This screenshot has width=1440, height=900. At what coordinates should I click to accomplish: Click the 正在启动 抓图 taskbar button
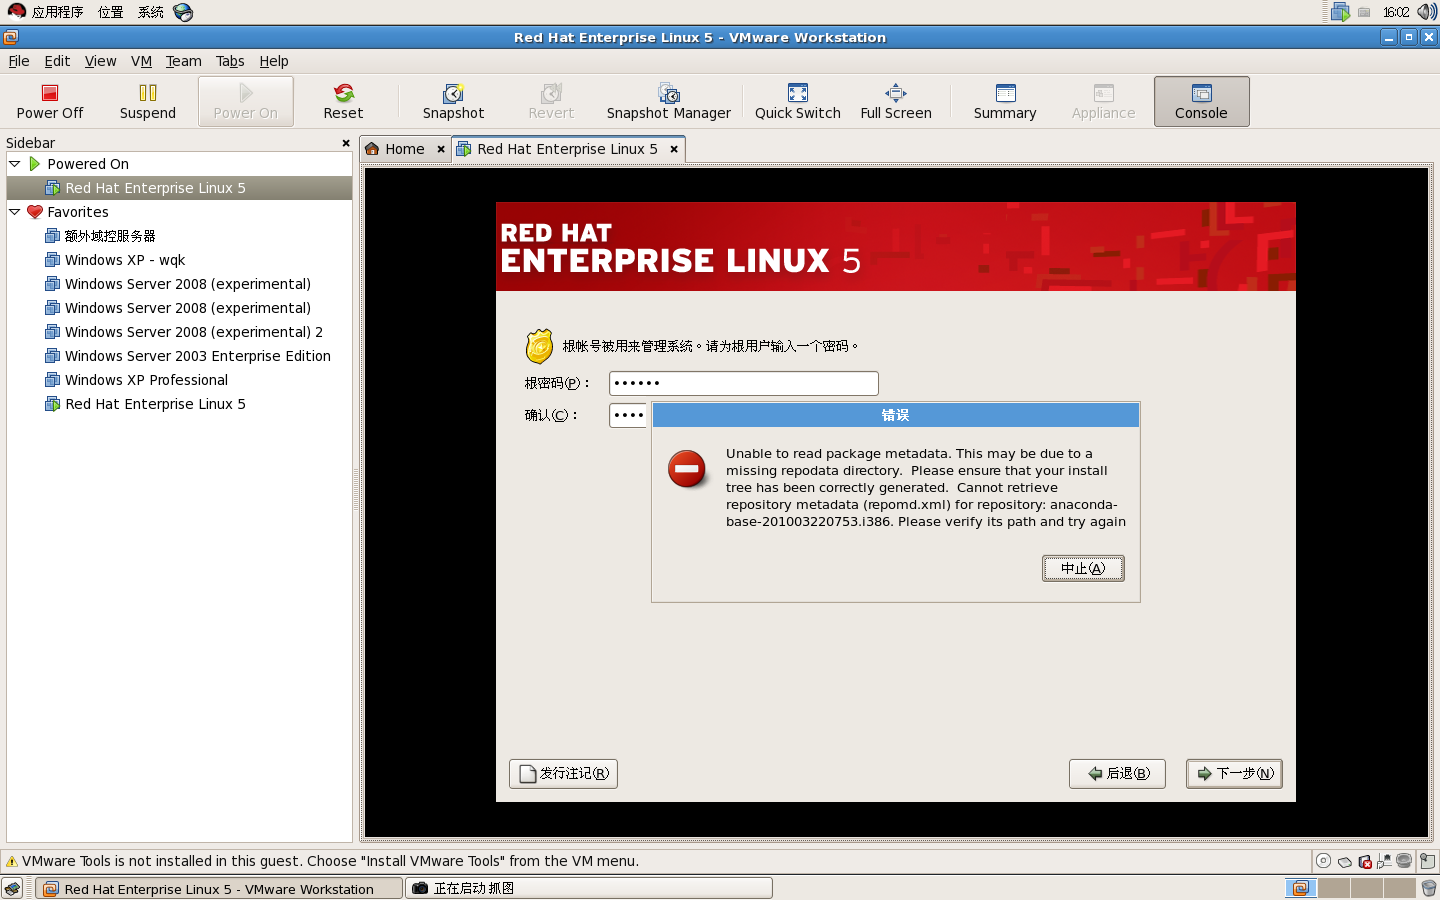(589, 888)
